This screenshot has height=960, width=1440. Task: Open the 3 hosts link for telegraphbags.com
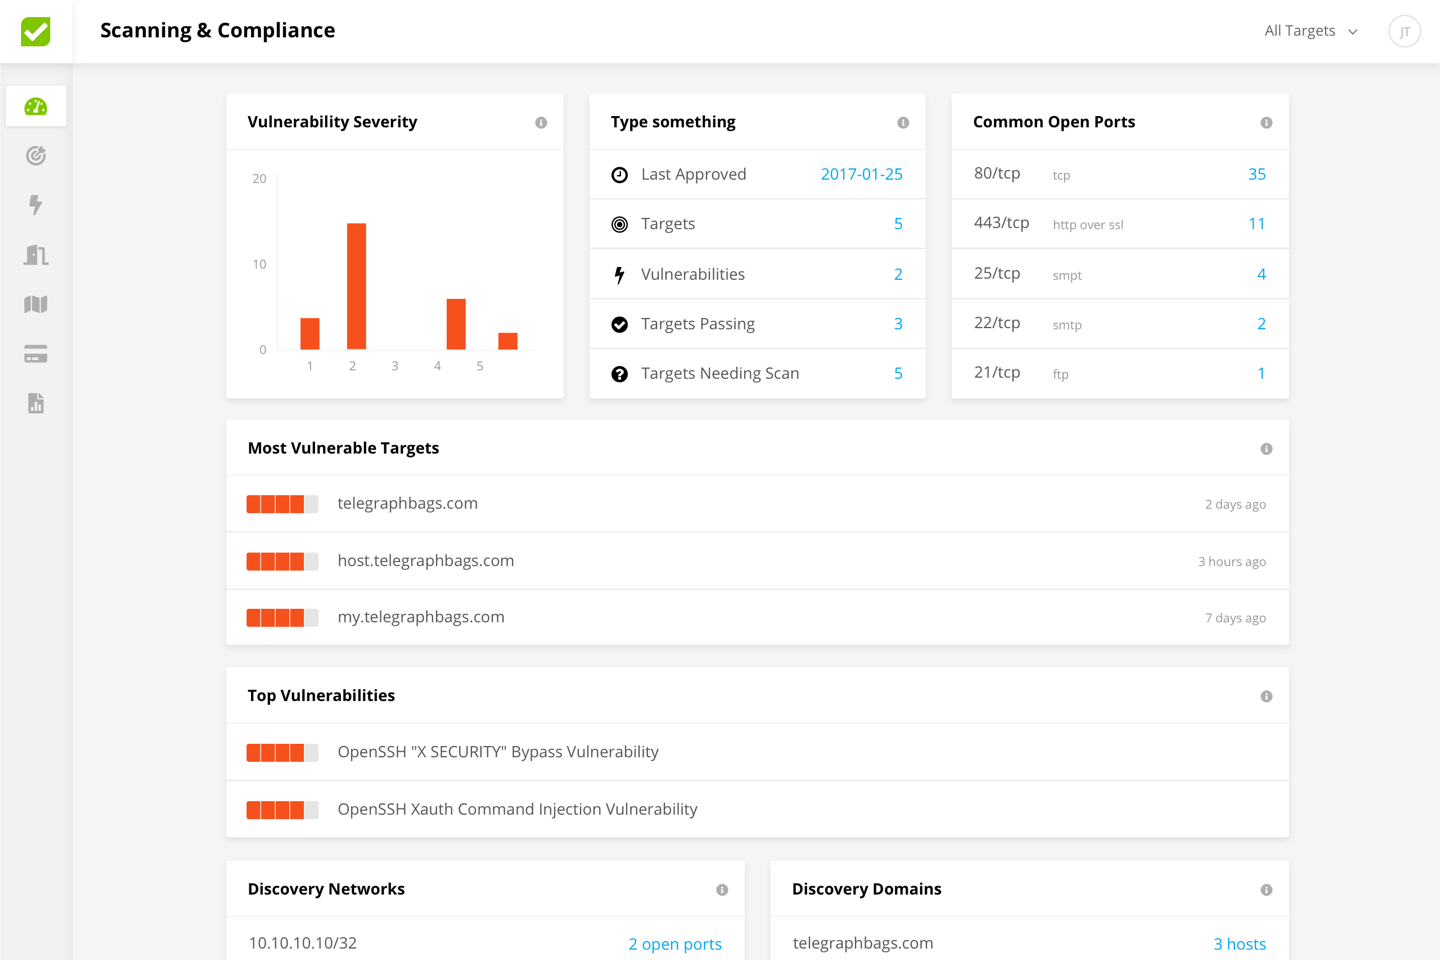pos(1239,944)
